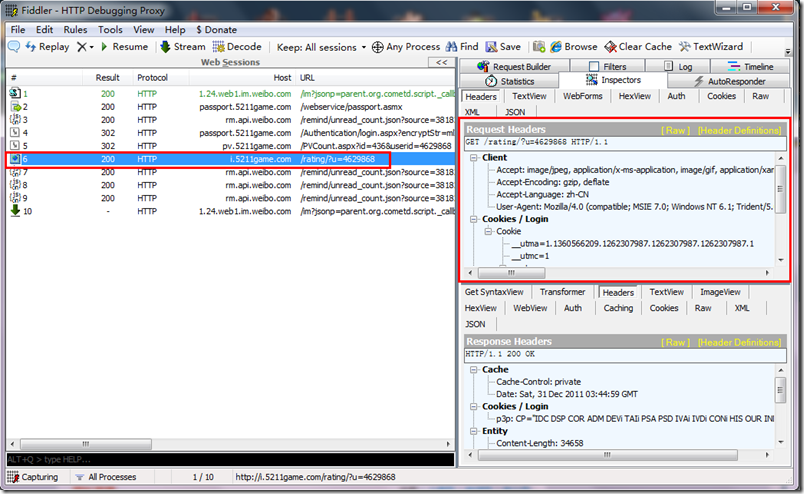Select request WebForms inspector tab

(x=582, y=96)
